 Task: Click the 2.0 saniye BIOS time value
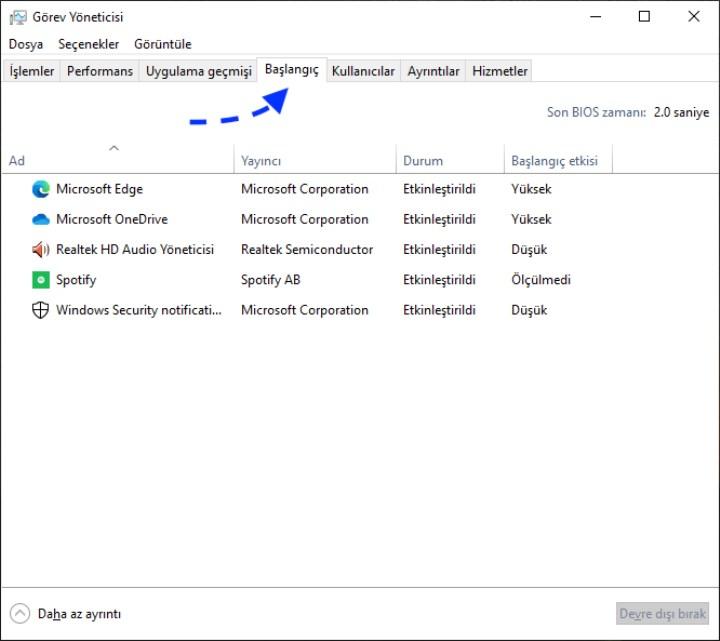coord(681,112)
